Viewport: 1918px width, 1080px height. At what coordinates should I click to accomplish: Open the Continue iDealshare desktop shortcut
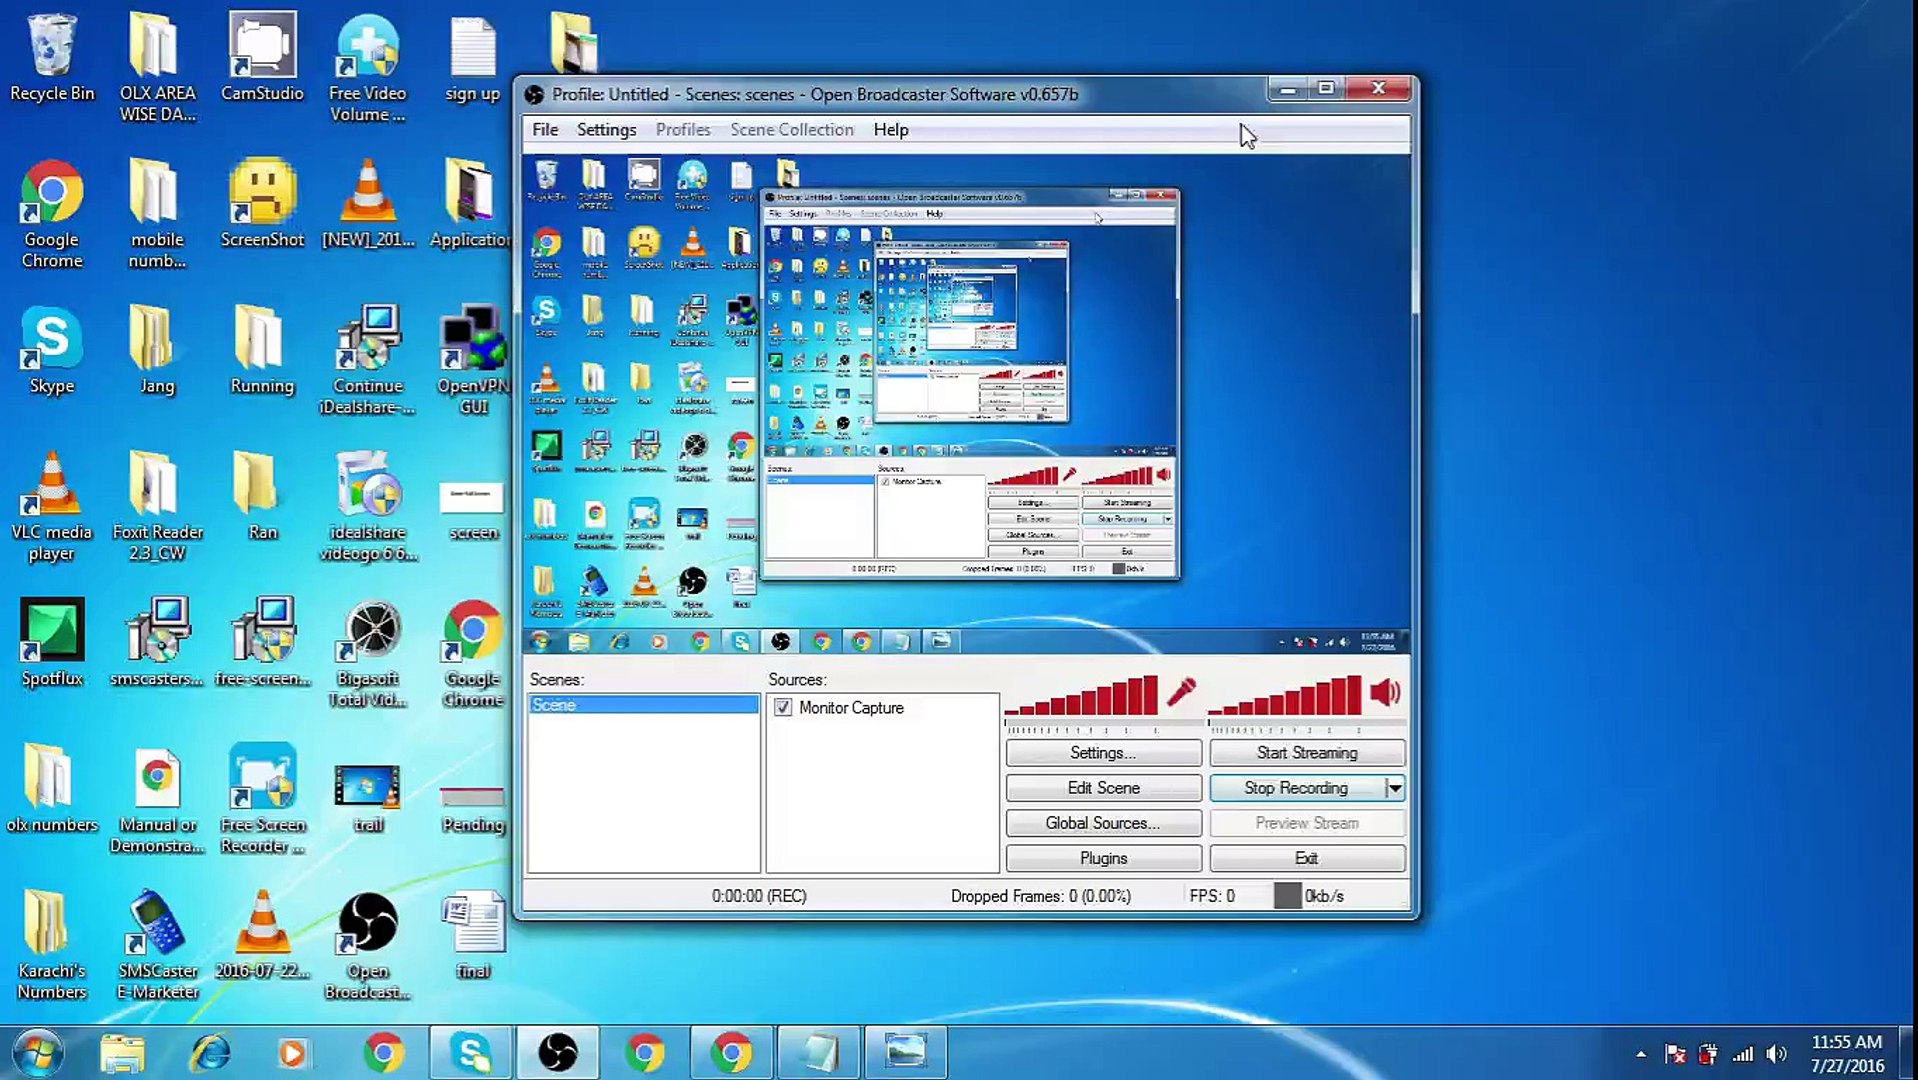click(368, 360)
